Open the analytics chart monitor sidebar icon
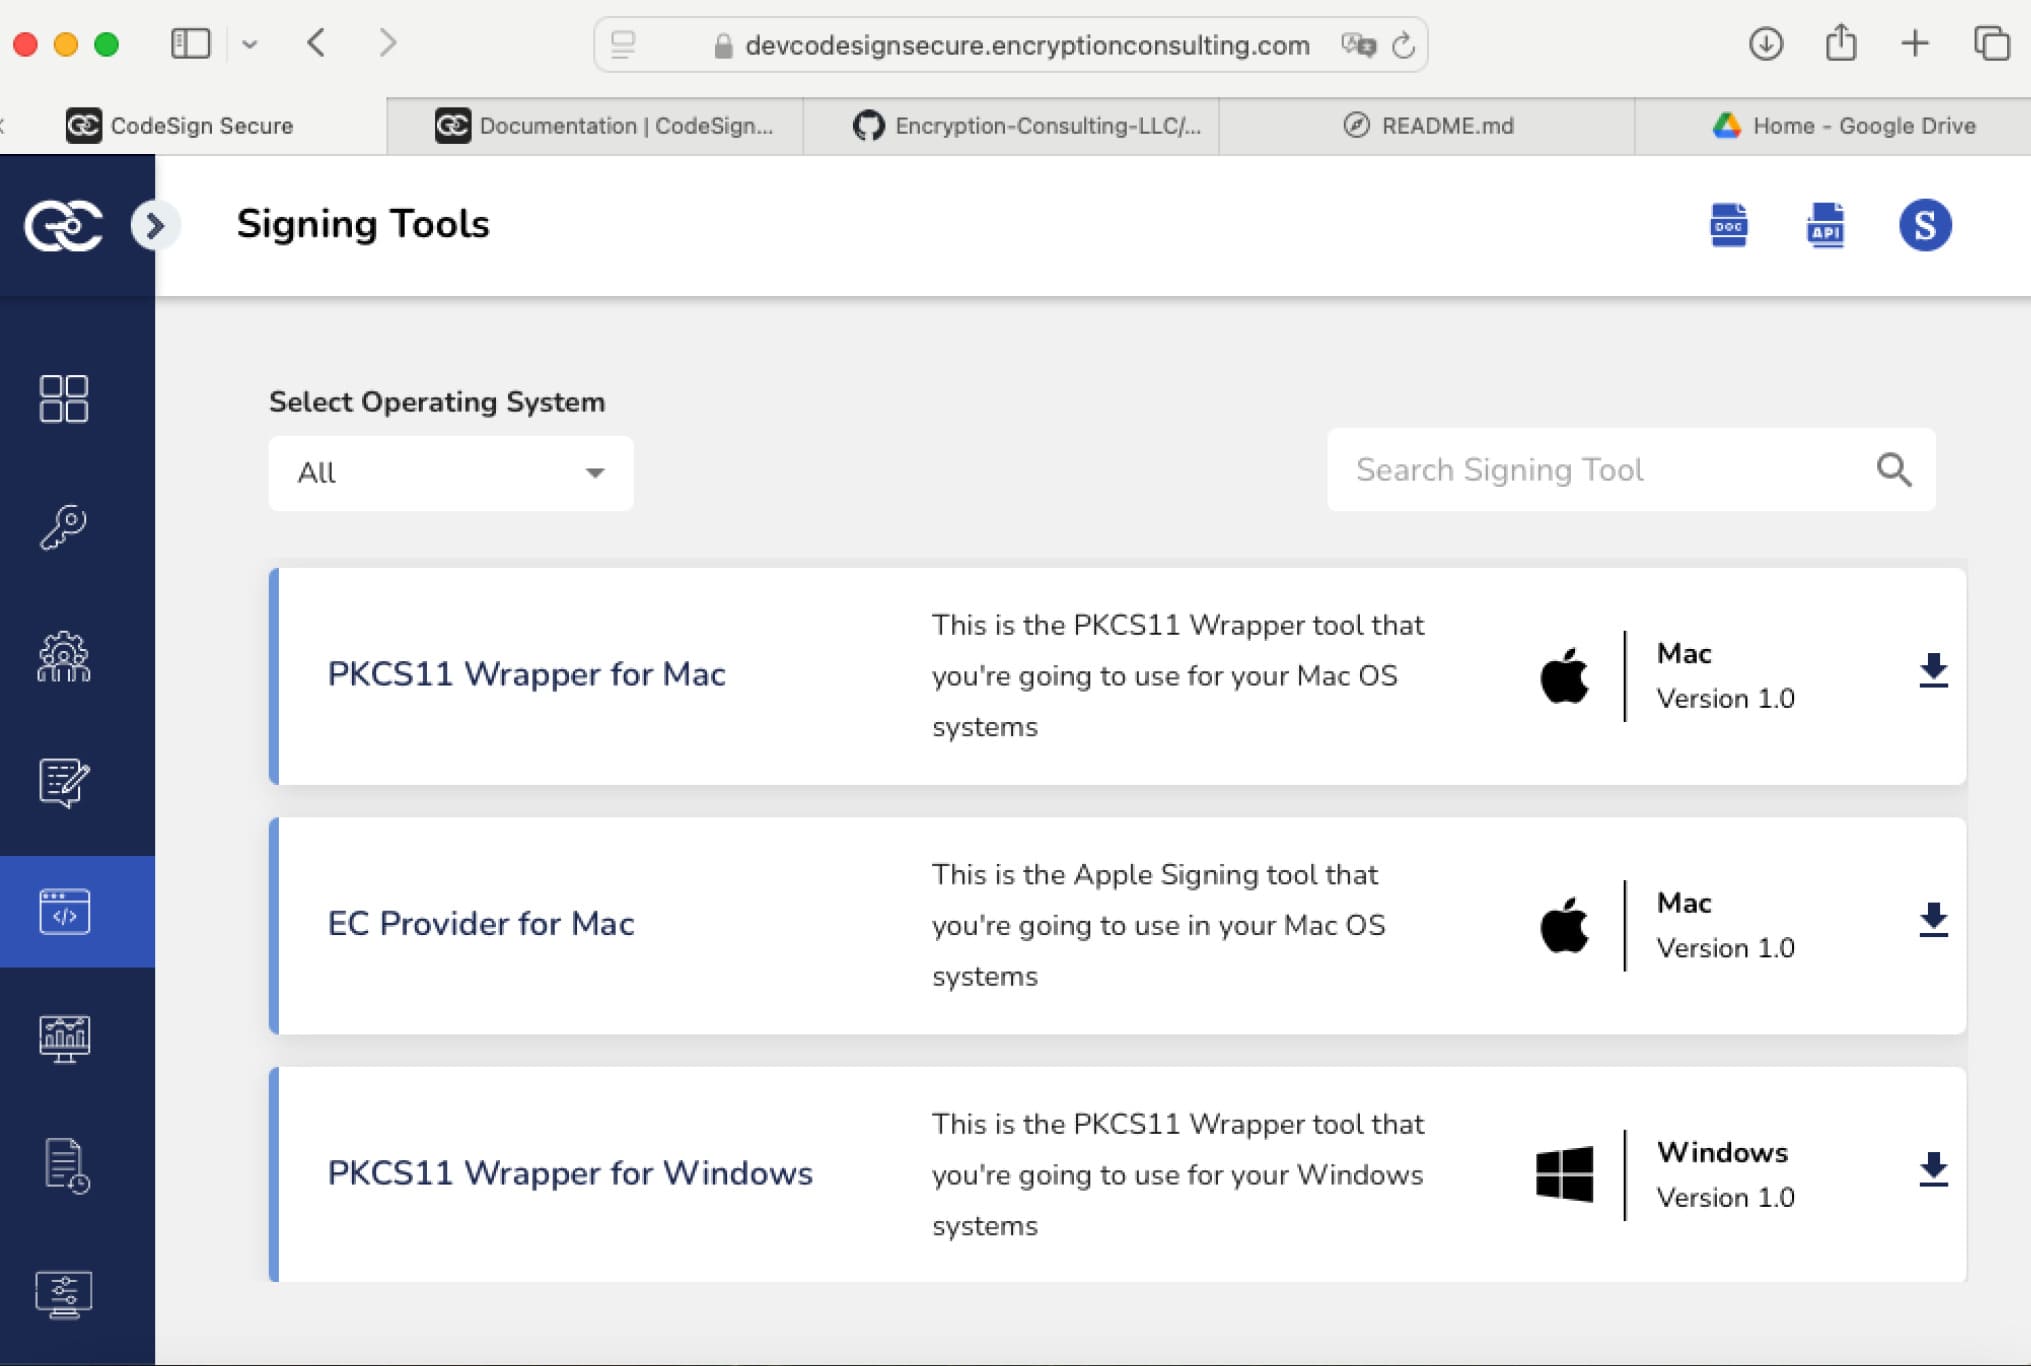Screen dimensions: 2031x1366 click(64, 1039)
